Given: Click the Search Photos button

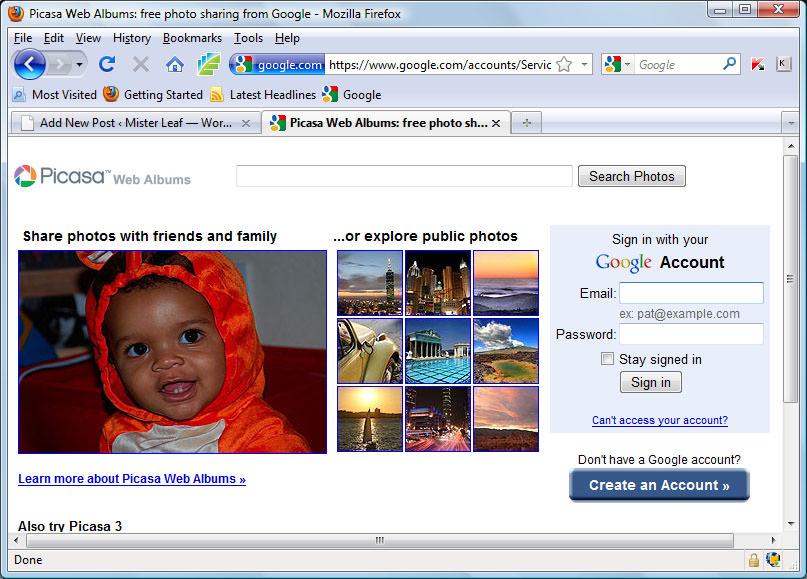Looking at the screenshot, I should [x=631, y=176].
